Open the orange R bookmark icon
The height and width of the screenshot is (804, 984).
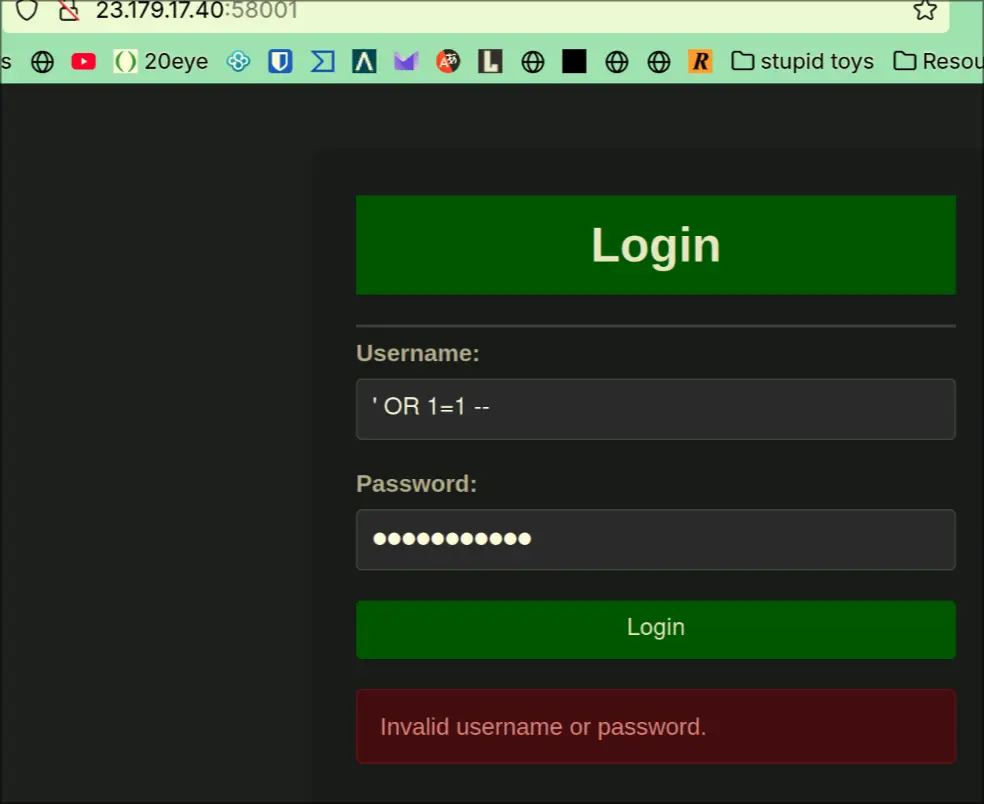[700, 62]
